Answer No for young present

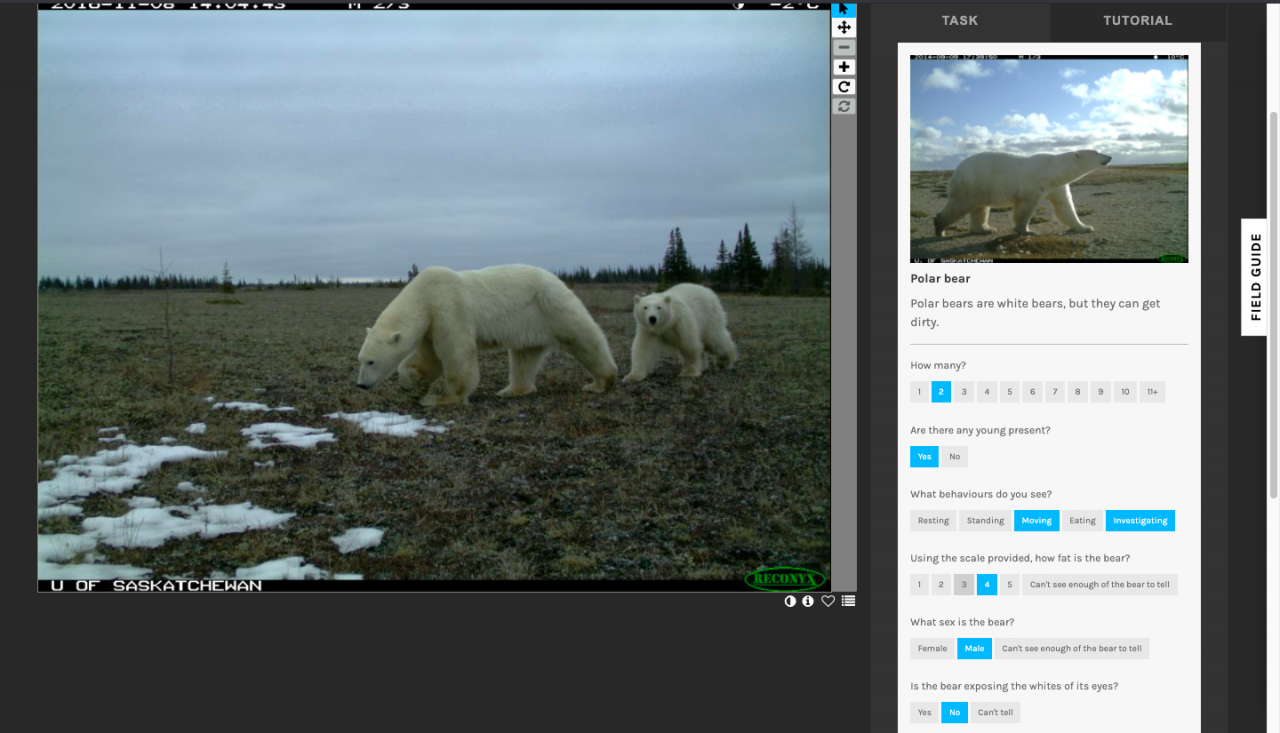(954, 457)
